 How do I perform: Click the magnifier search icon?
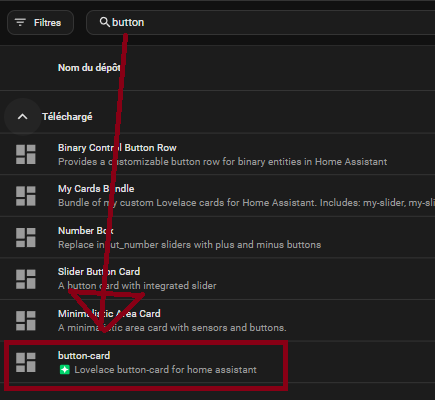pyautogui.click(x=104, y=22)
